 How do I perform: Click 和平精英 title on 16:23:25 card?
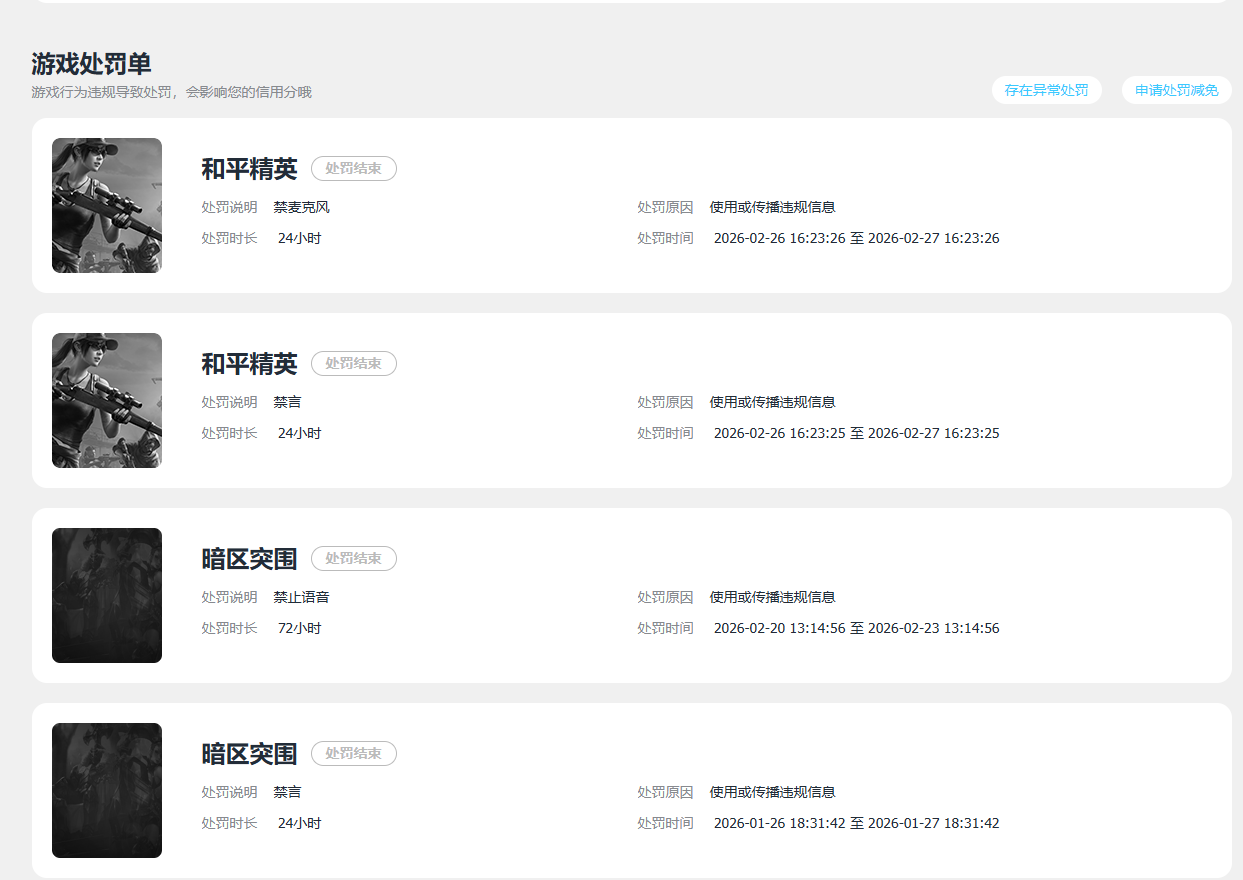point(249,364)
